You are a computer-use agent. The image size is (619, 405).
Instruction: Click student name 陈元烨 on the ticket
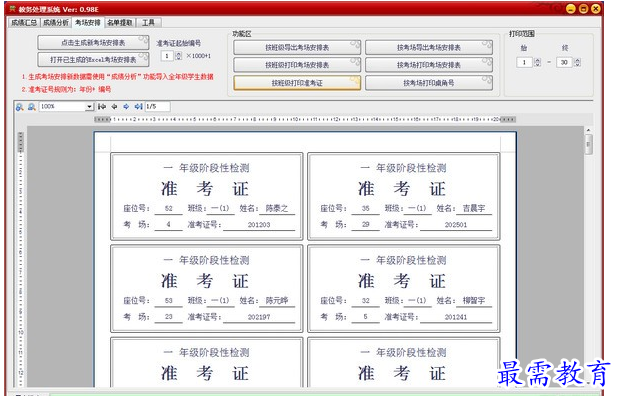coord(277,301)
